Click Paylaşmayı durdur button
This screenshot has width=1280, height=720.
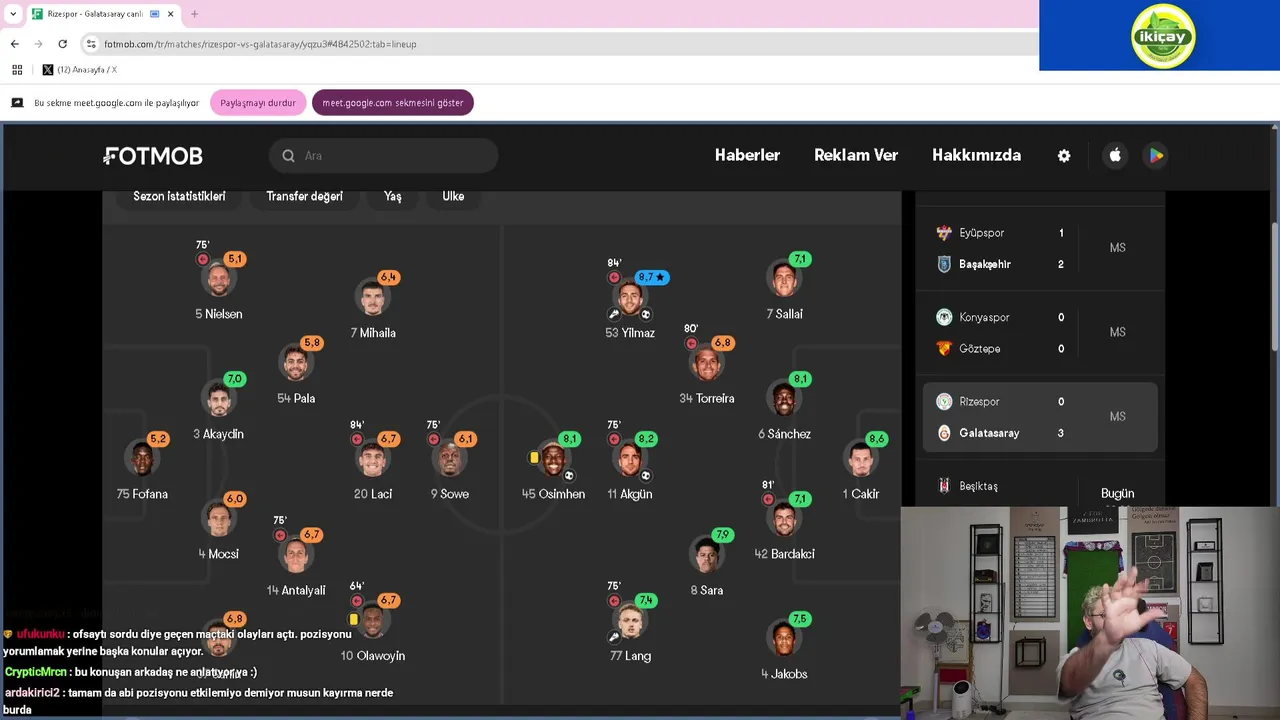[x=258, y=103]
